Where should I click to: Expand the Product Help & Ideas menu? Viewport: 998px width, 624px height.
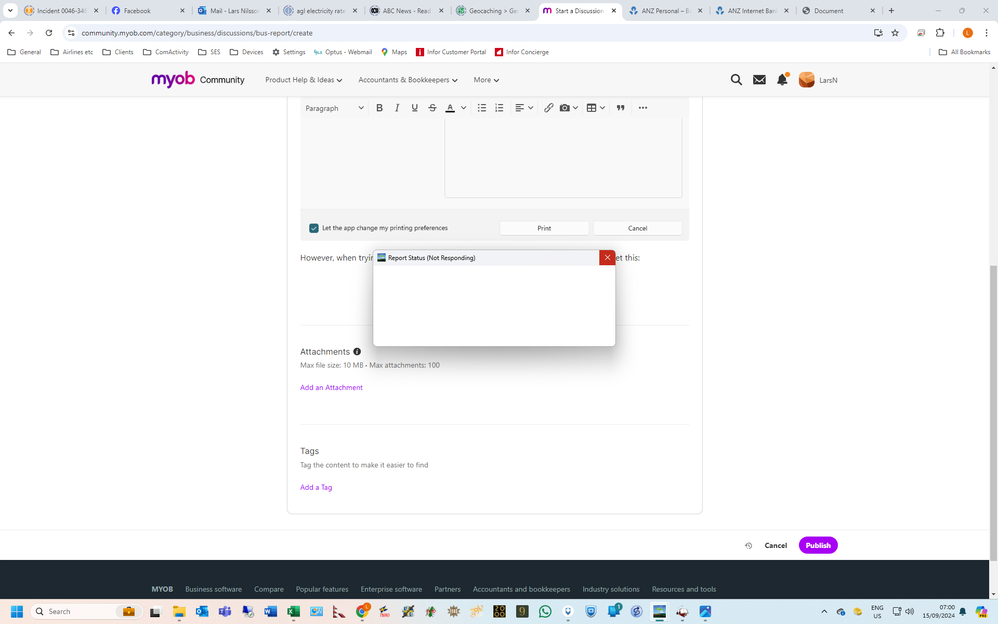[x=303, y=80]
